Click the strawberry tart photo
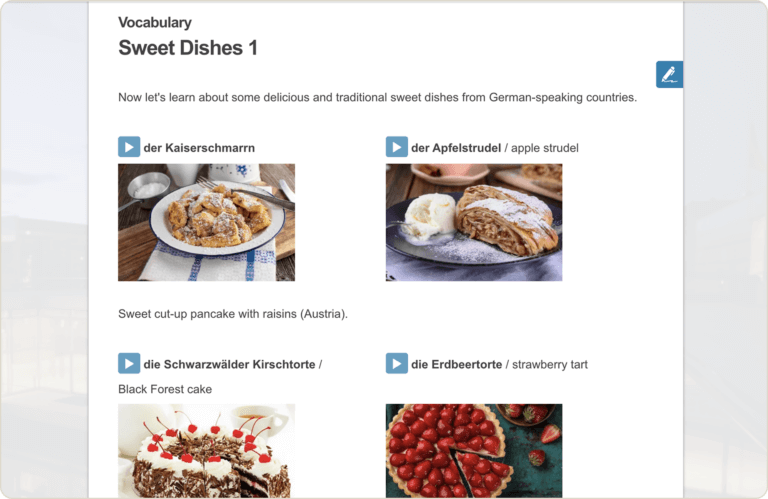Image resolution: width=768 pixels, height=499 pixels. click(x=473, y=450)
